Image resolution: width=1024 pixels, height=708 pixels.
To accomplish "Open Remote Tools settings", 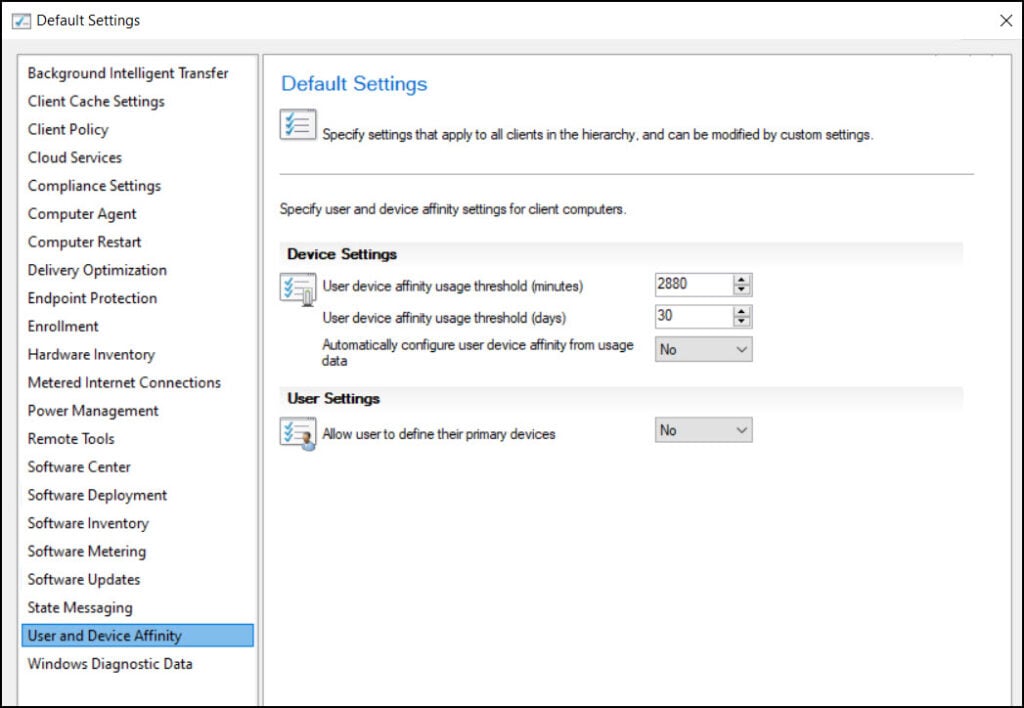I will [71, 438].
